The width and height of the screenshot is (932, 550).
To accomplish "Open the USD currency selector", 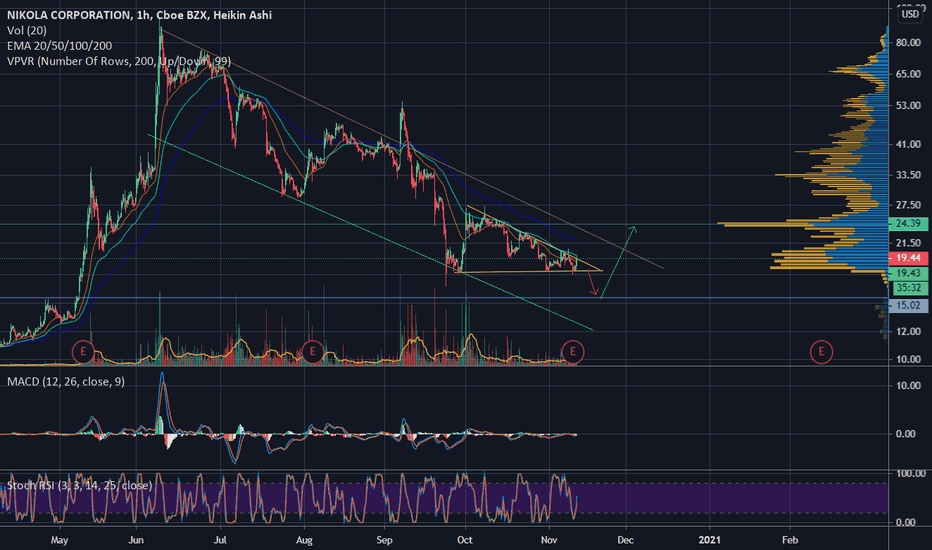I will point(910,14).
